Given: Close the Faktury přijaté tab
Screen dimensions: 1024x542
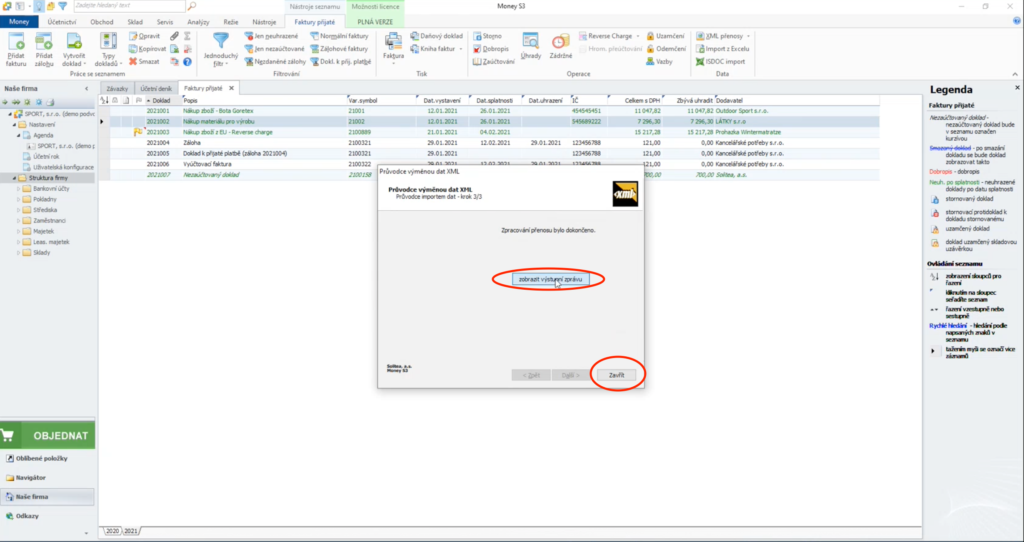Looking at the screenshot, I should point(231,88).
